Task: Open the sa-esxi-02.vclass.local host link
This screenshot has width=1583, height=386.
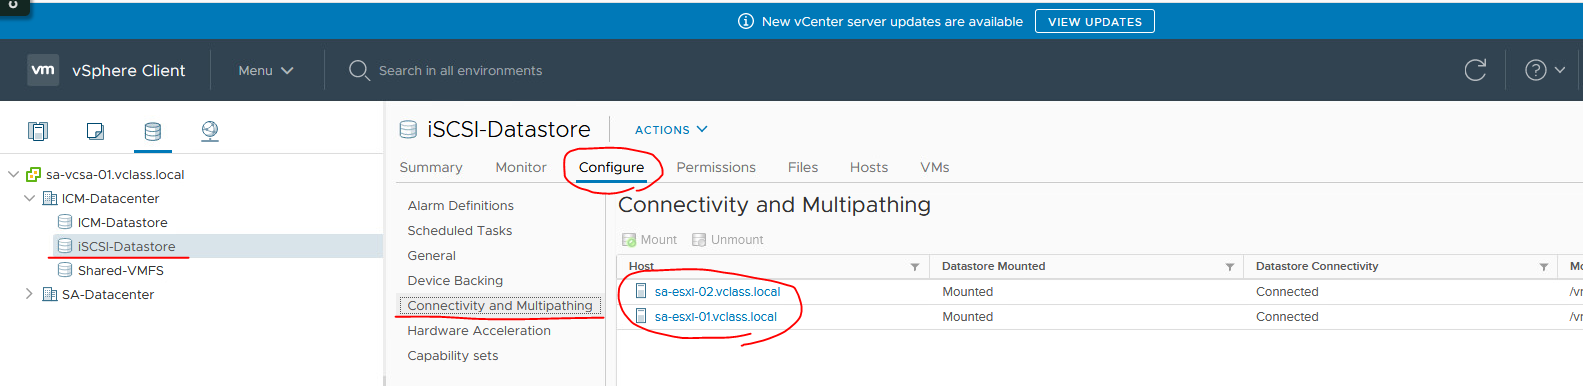Action: point(717,291)
